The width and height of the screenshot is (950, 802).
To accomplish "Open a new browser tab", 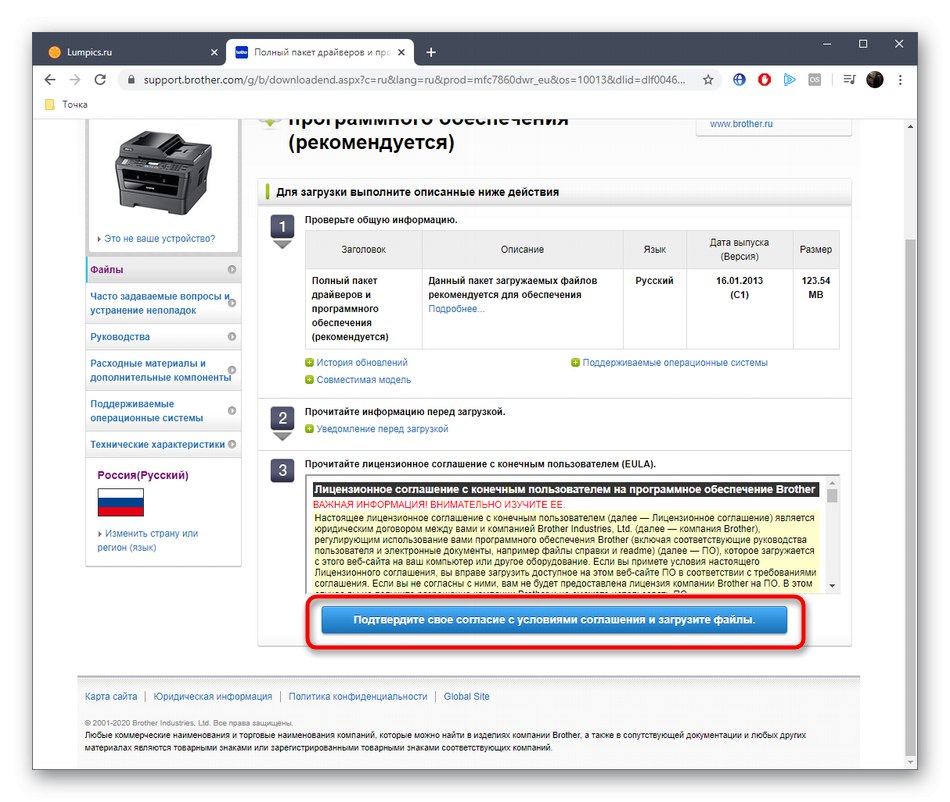I will pyautogui.click(x=431, y=51).
